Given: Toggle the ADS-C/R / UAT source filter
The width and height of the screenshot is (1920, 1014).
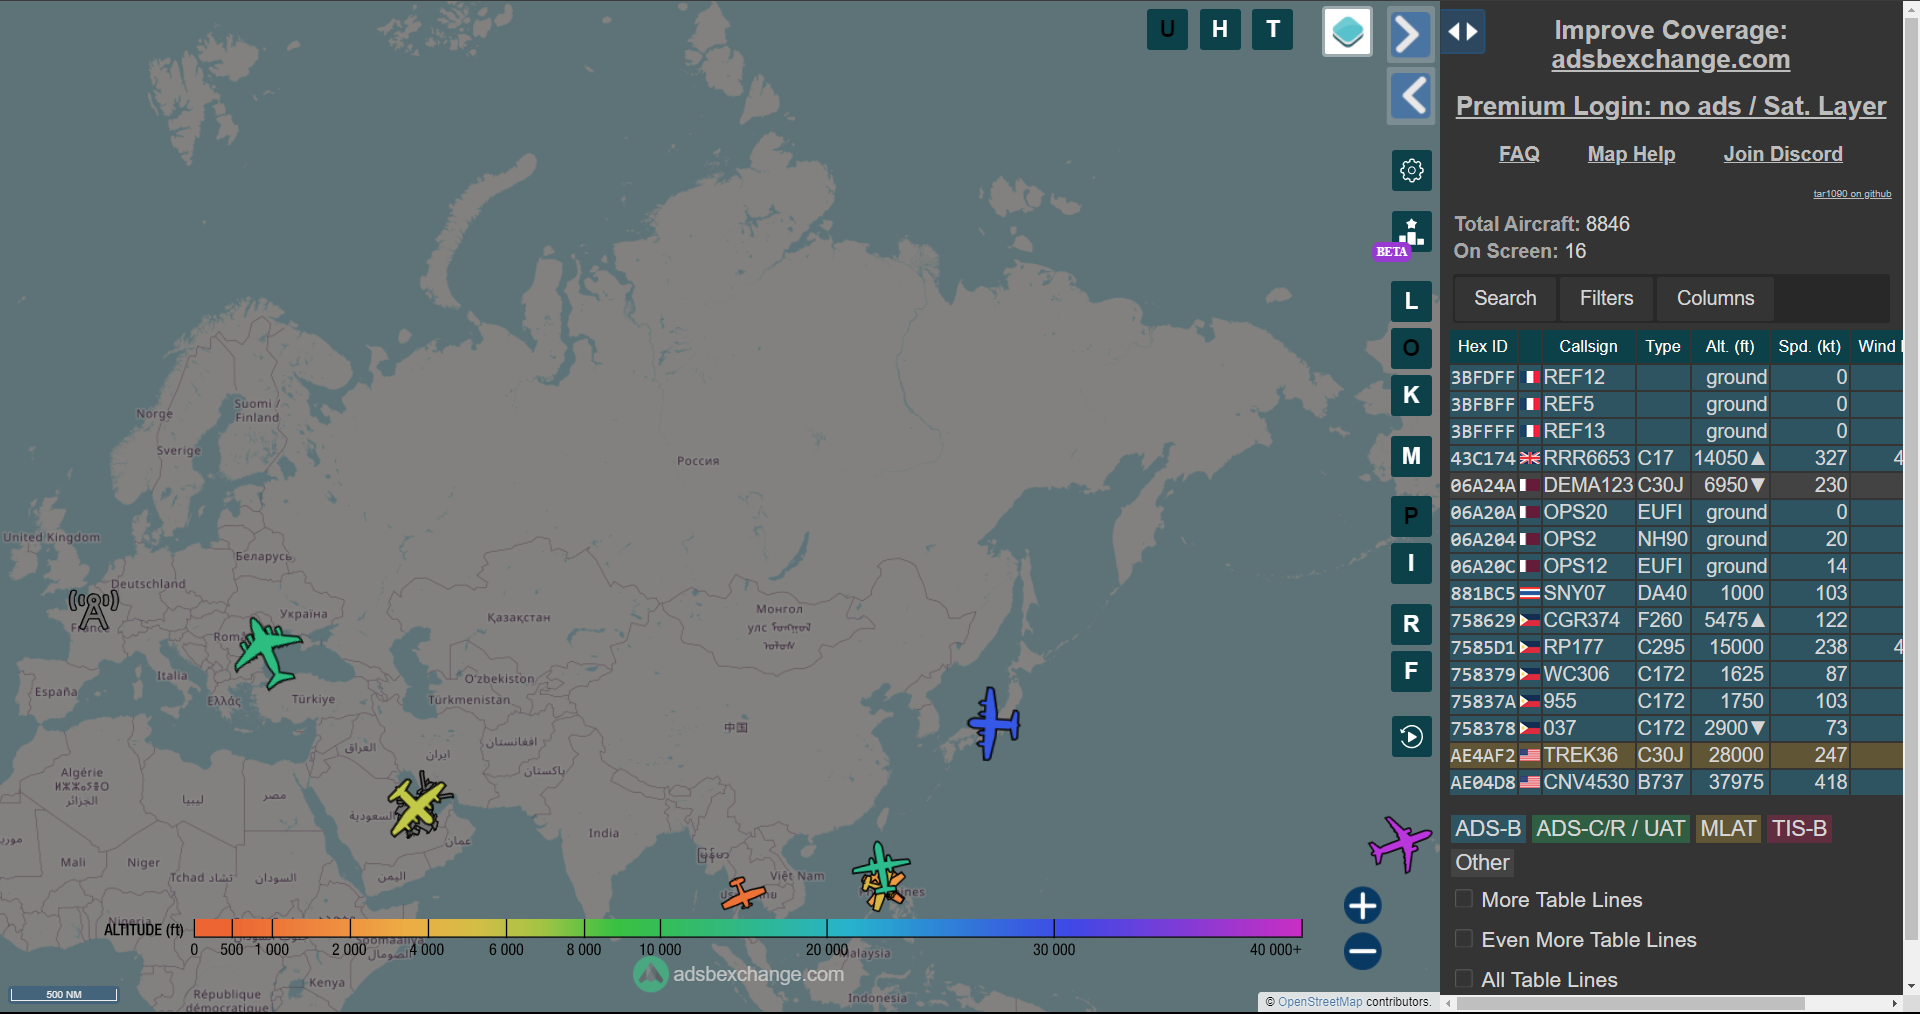Looking at the screenshot, I should pyautogui.click(x=1610, y=829).
